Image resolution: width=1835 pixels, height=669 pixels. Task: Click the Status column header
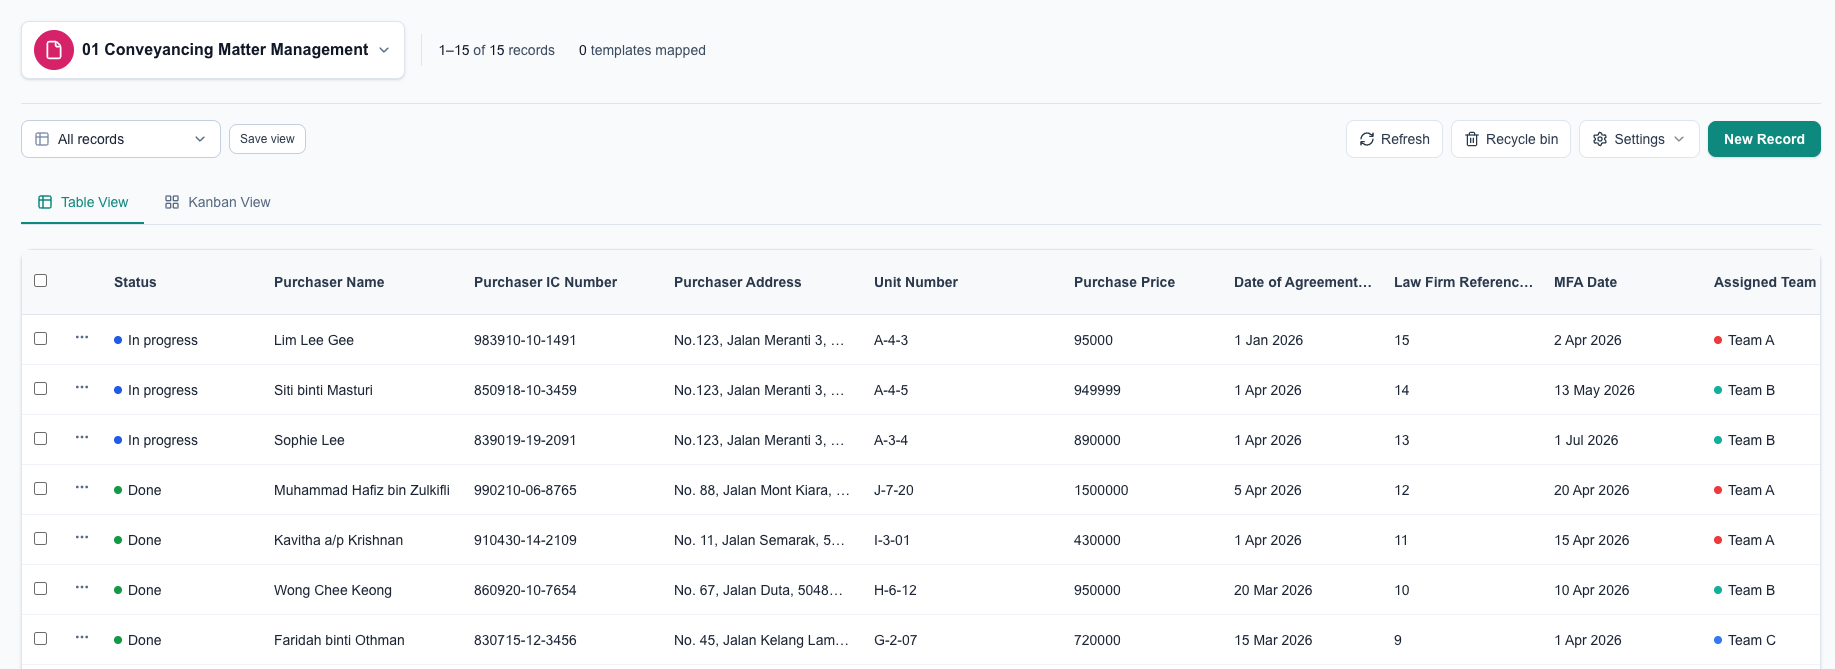coord(135,282)
